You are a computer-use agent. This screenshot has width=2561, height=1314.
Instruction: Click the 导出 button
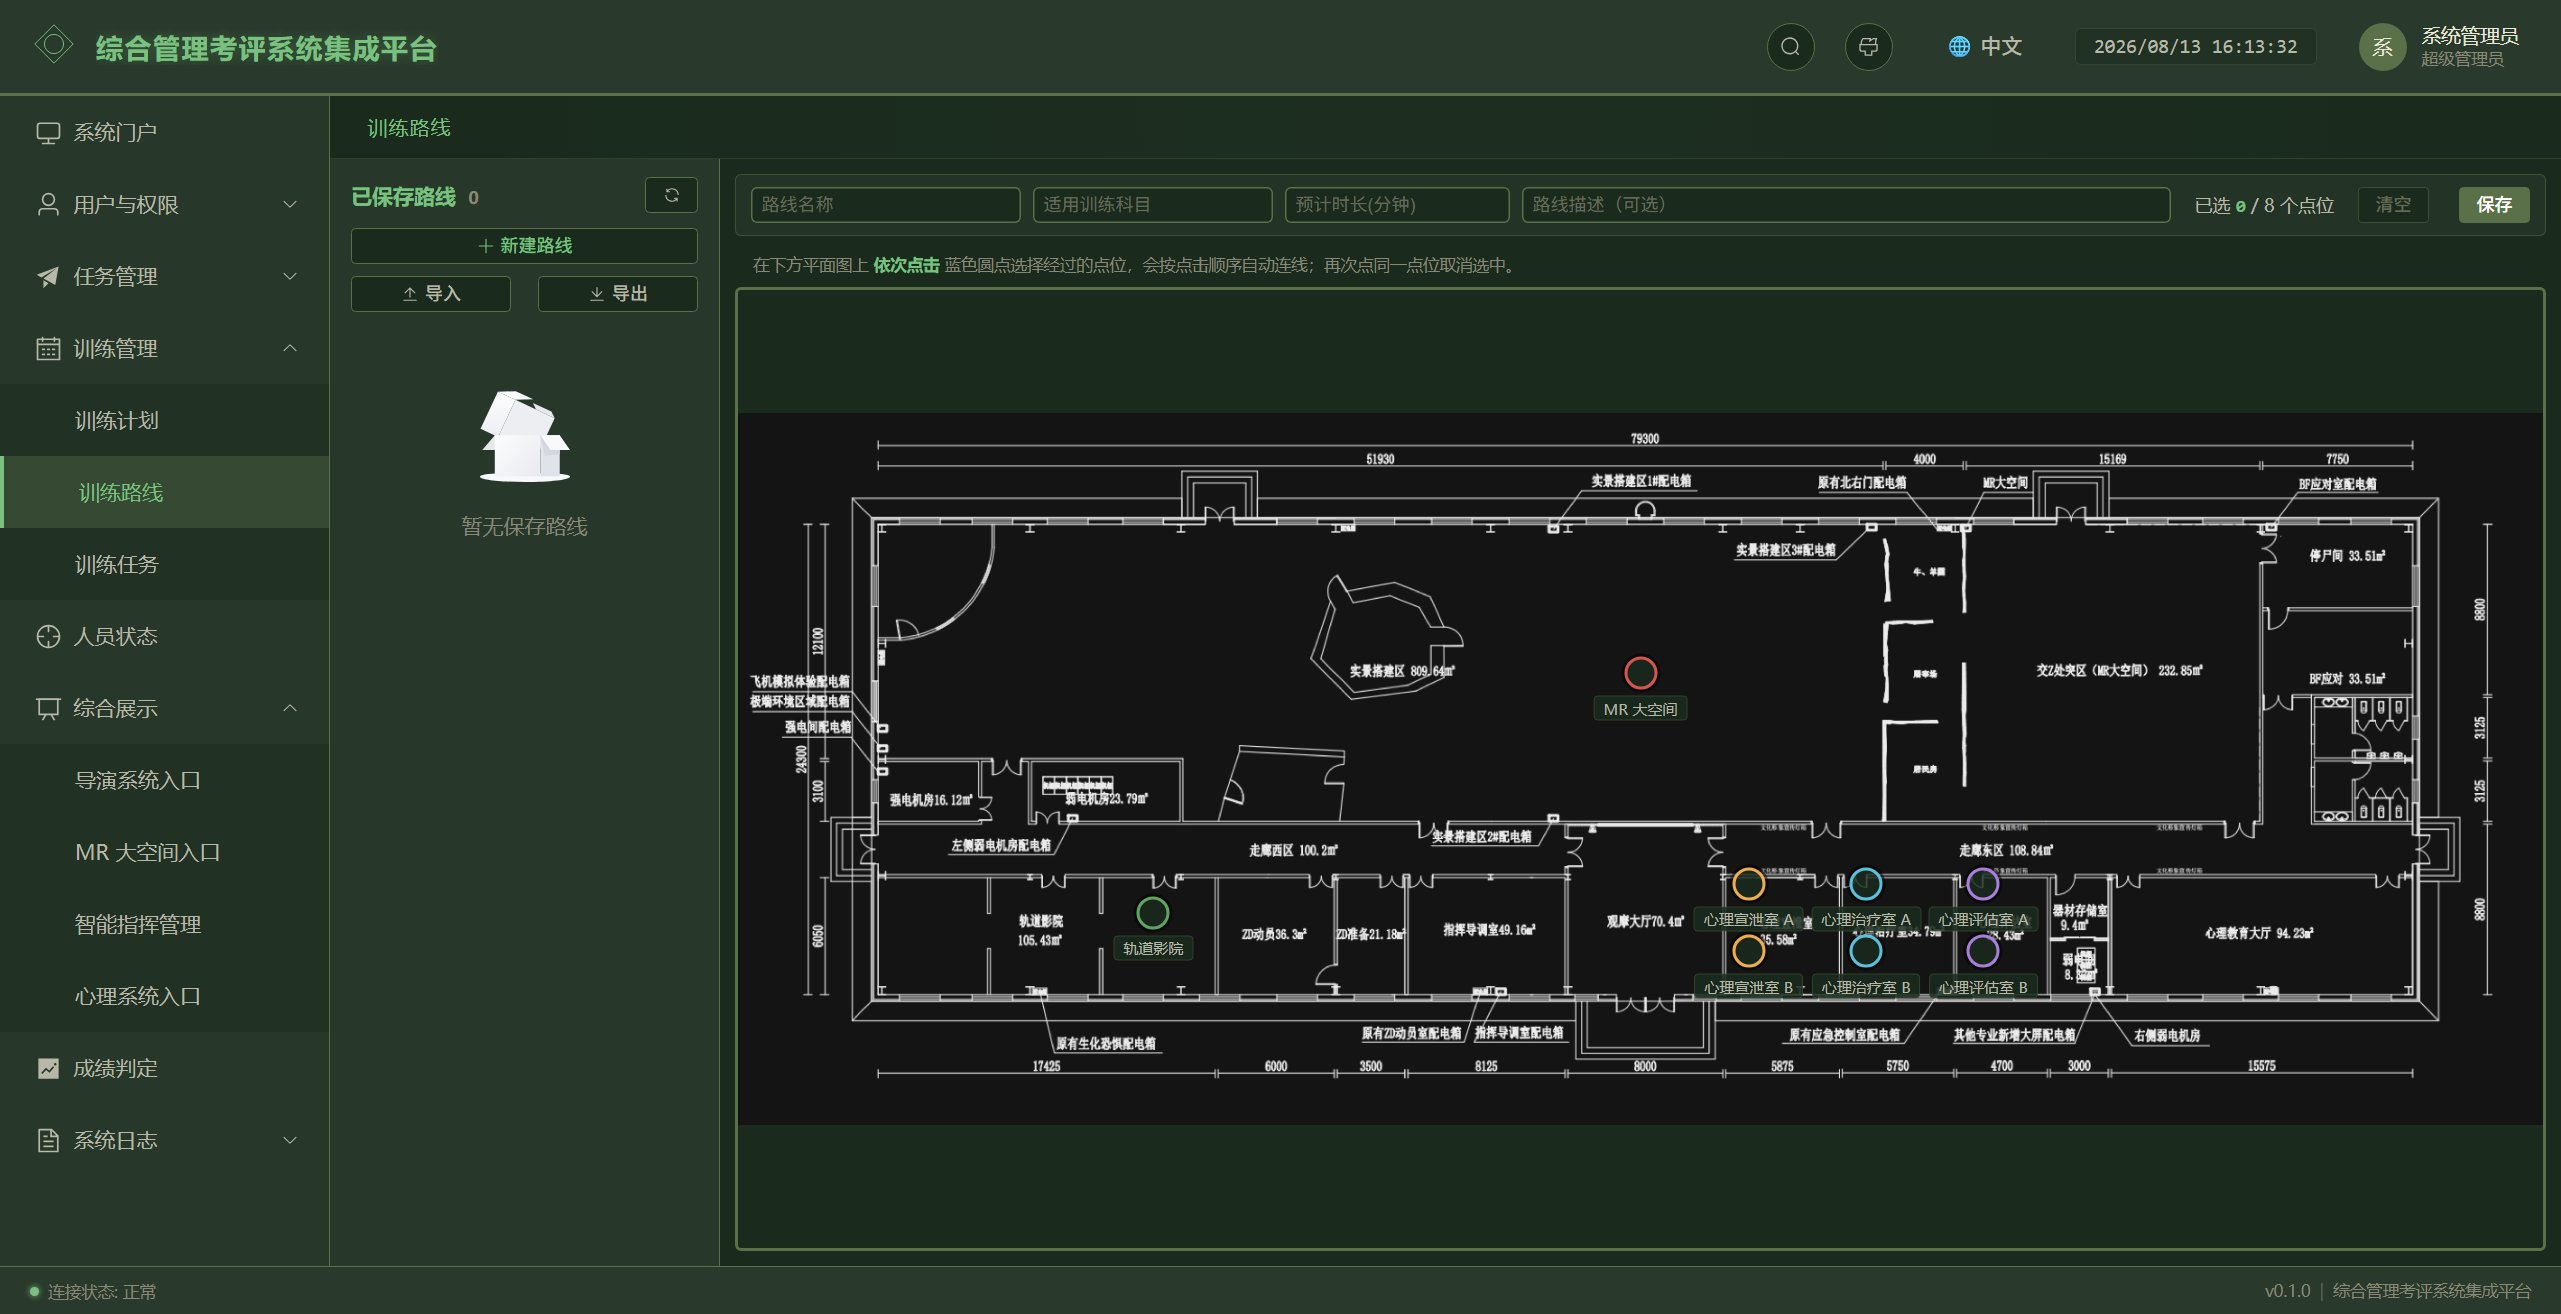tap(618, 294)
